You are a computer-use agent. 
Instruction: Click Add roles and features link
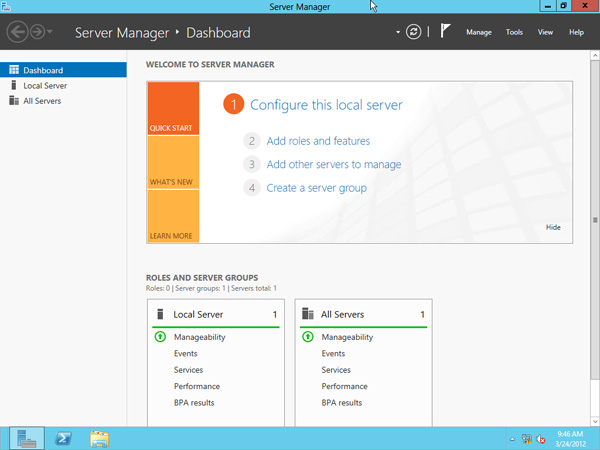tap(318, 141)
